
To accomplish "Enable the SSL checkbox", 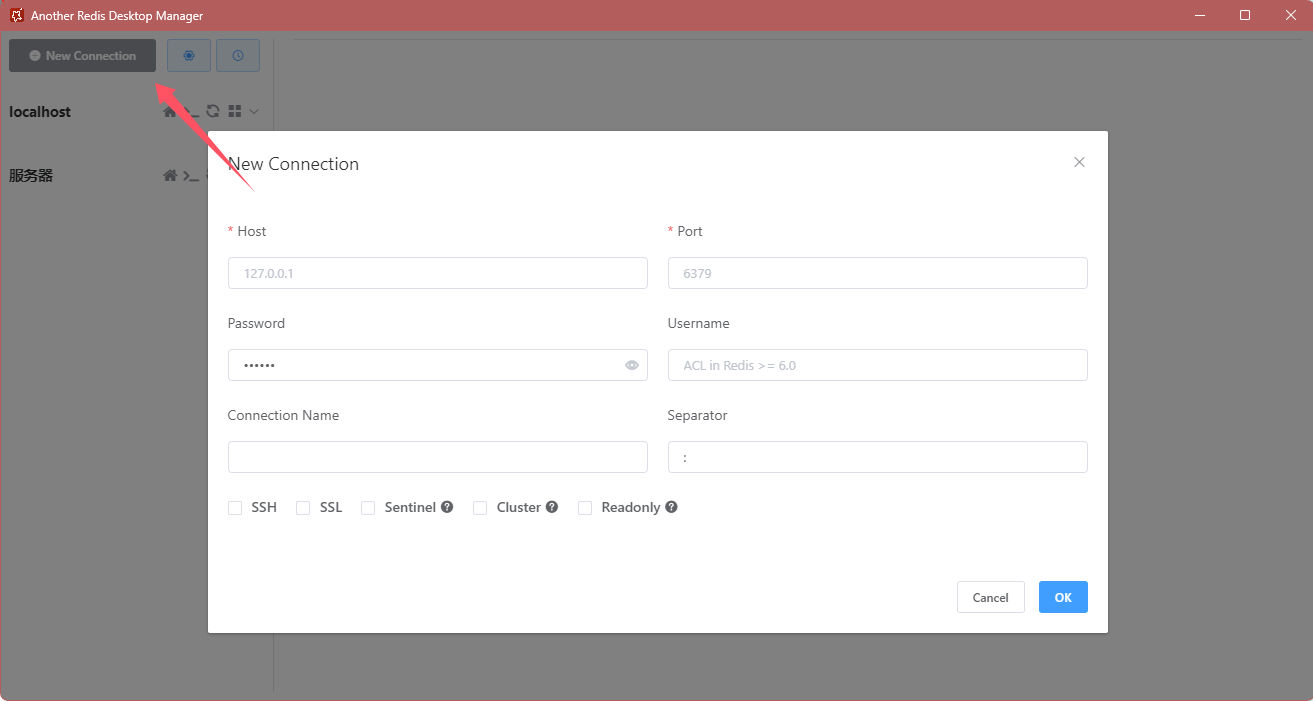I will click(x=303, y=508).
